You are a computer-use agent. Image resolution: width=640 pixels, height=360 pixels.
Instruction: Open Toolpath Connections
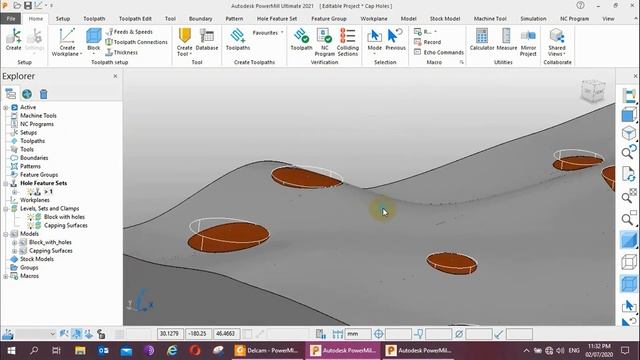[137, 42]
